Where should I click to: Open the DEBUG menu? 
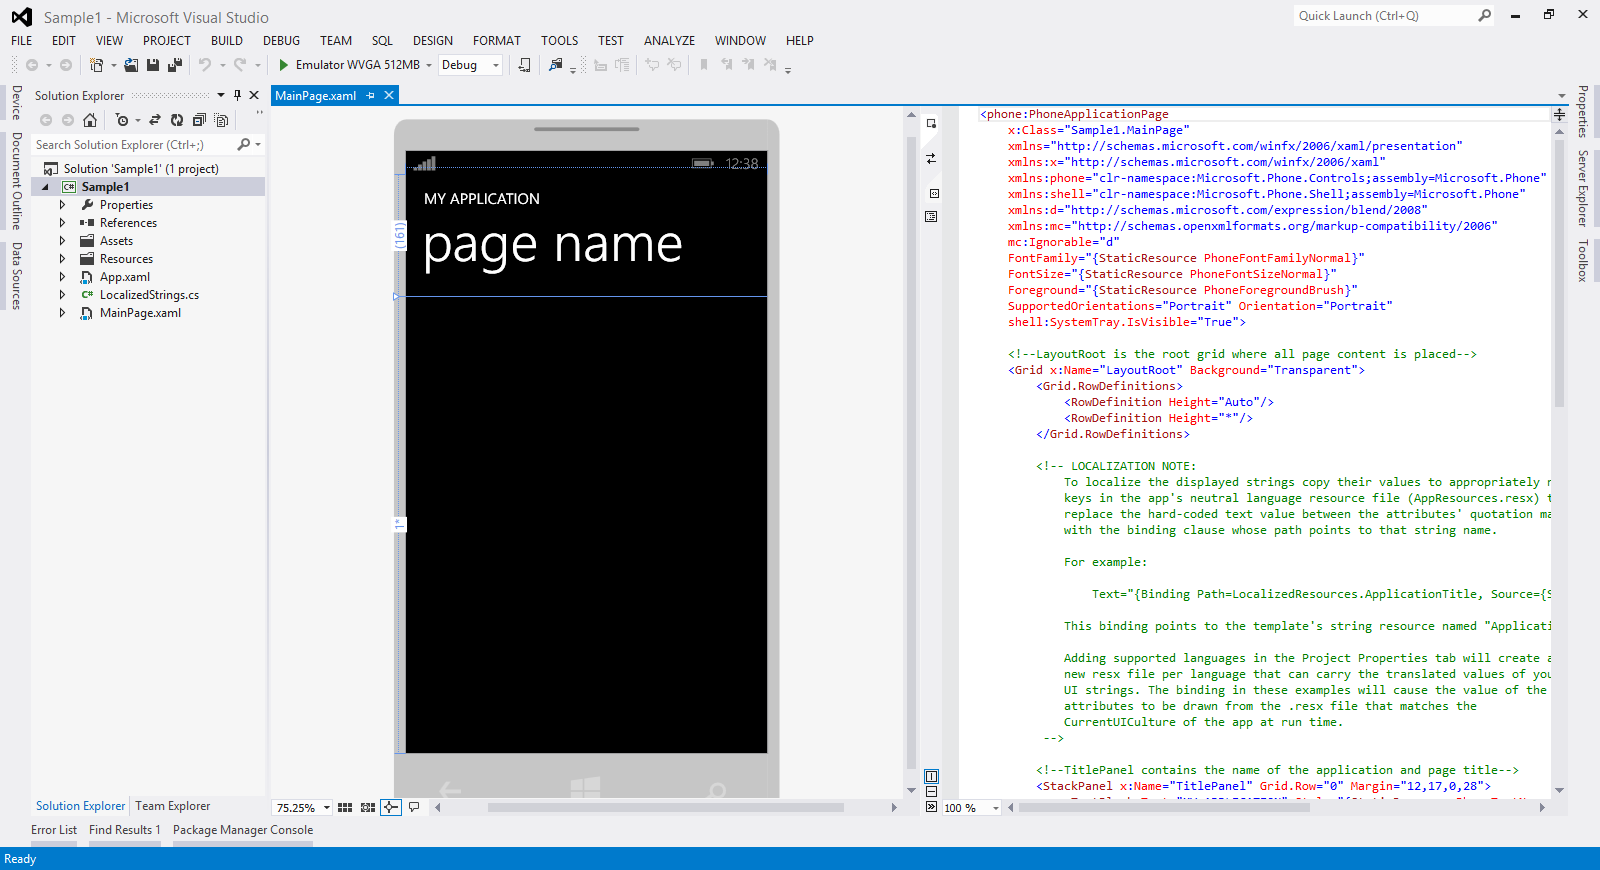coord(281,41)
